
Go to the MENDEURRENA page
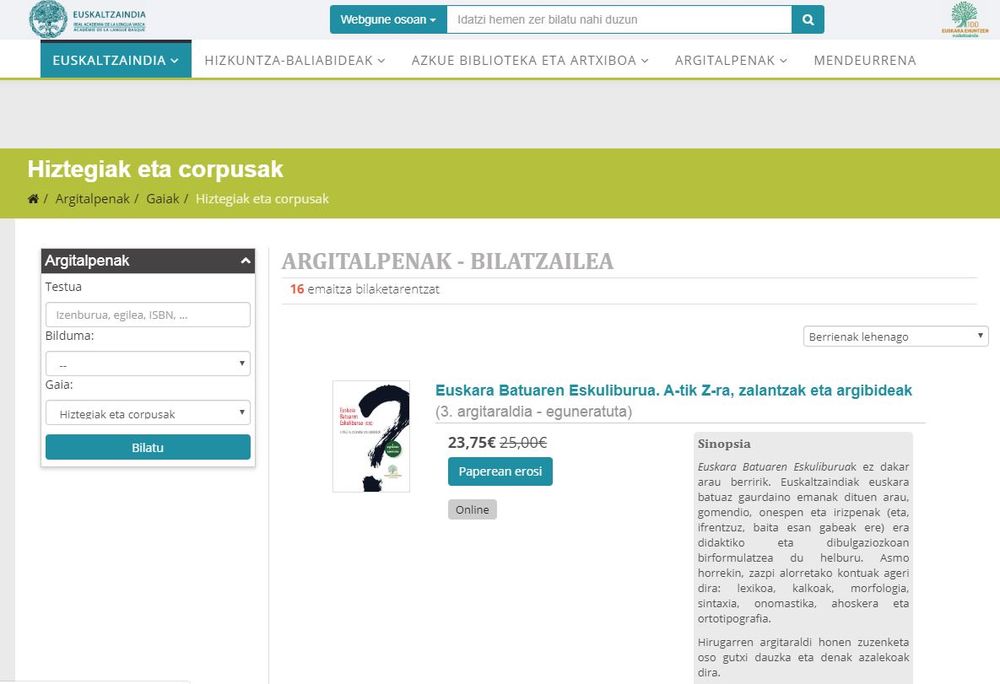click(865, 60)
